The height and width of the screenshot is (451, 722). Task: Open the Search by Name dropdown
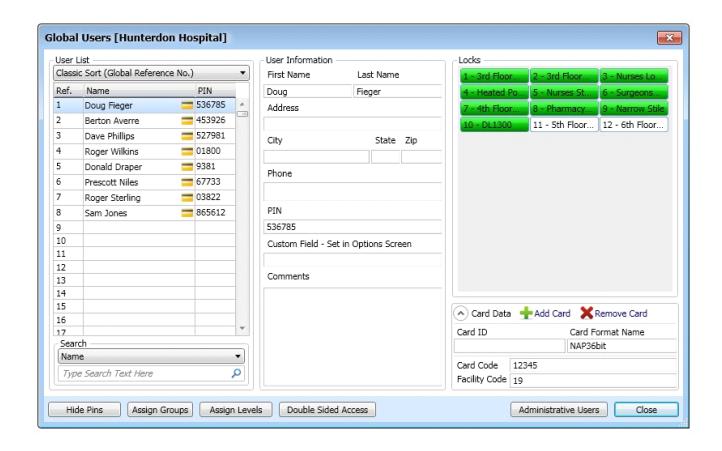151,356
